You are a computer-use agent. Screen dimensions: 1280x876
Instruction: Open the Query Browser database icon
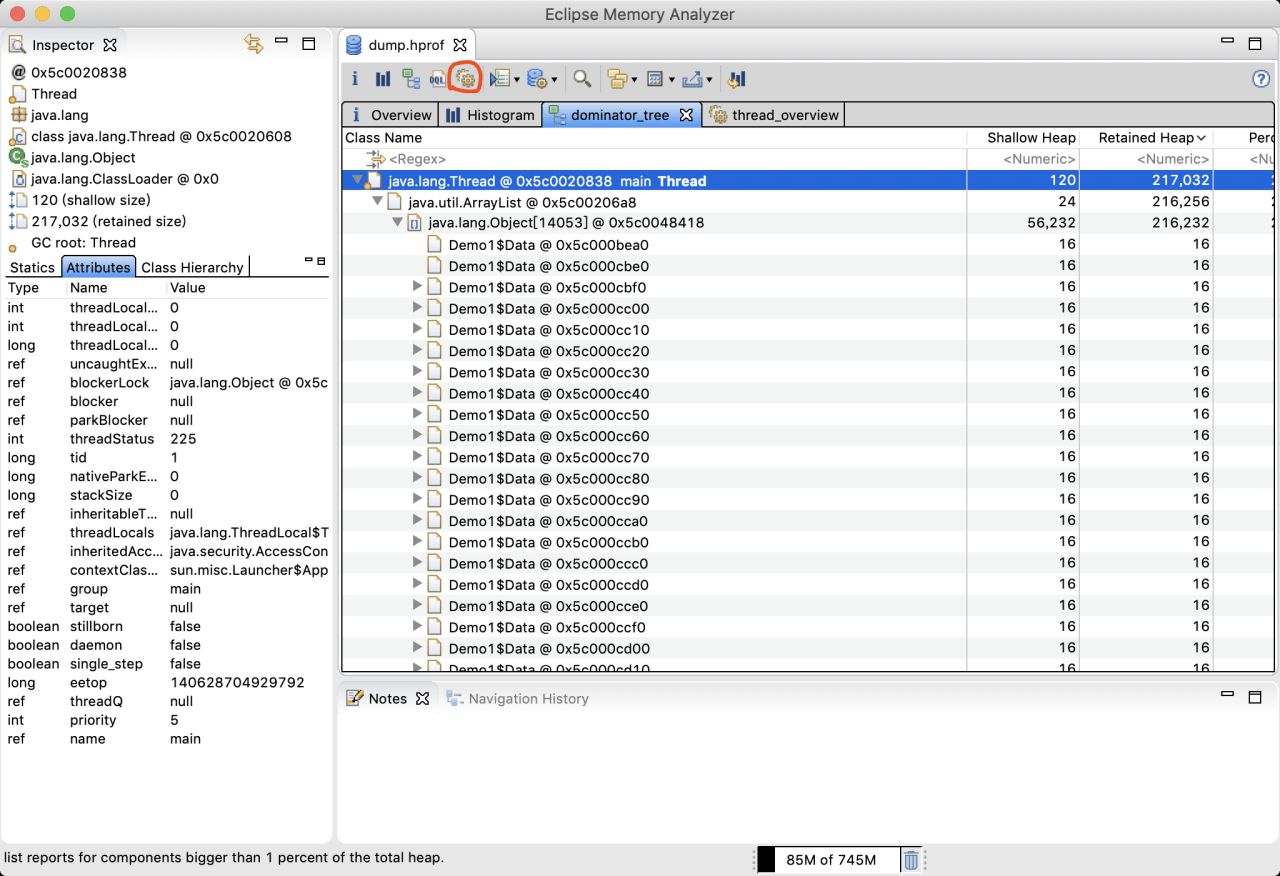(x=536, y=79)
